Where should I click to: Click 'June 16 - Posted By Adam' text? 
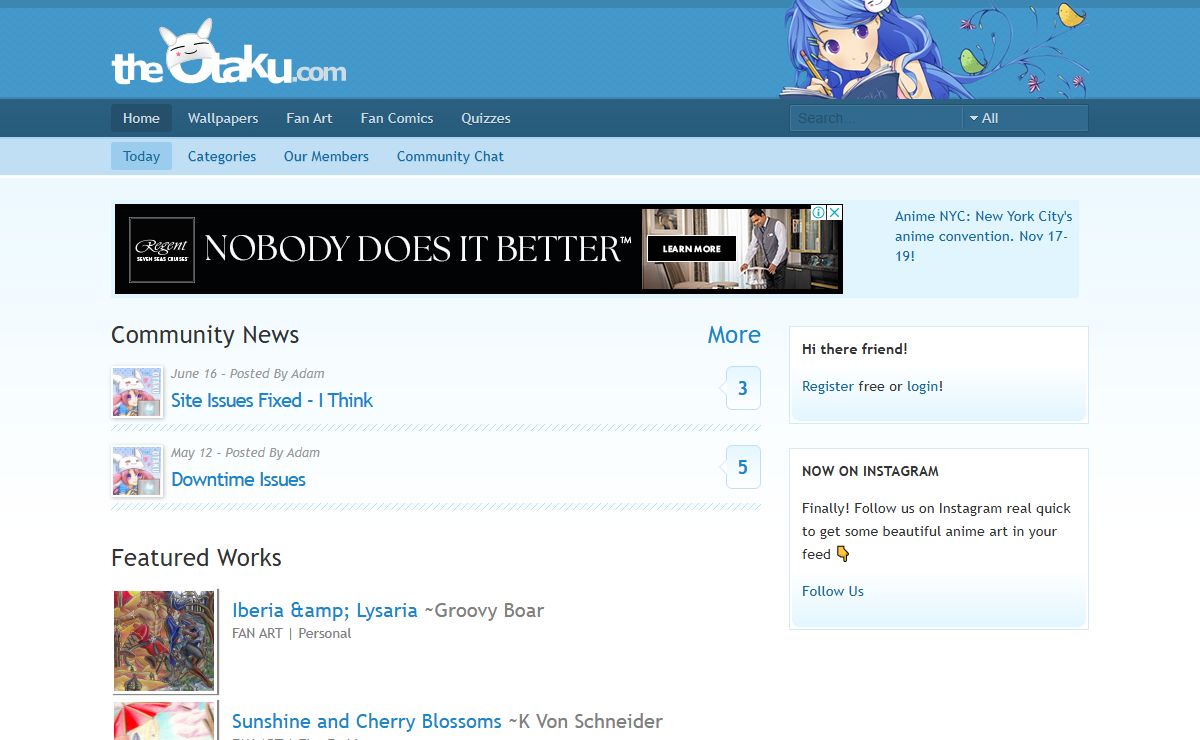[248, 373]
